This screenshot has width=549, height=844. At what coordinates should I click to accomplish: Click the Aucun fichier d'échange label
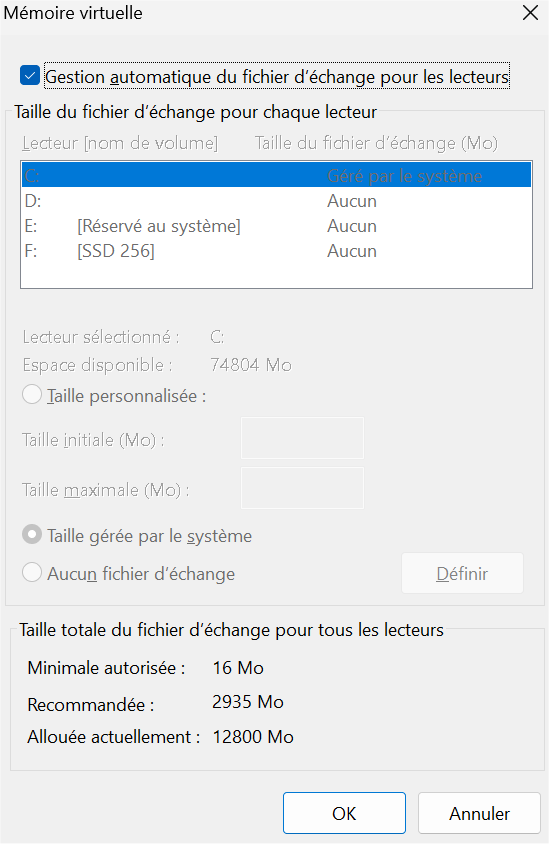[x=141, y=574]
